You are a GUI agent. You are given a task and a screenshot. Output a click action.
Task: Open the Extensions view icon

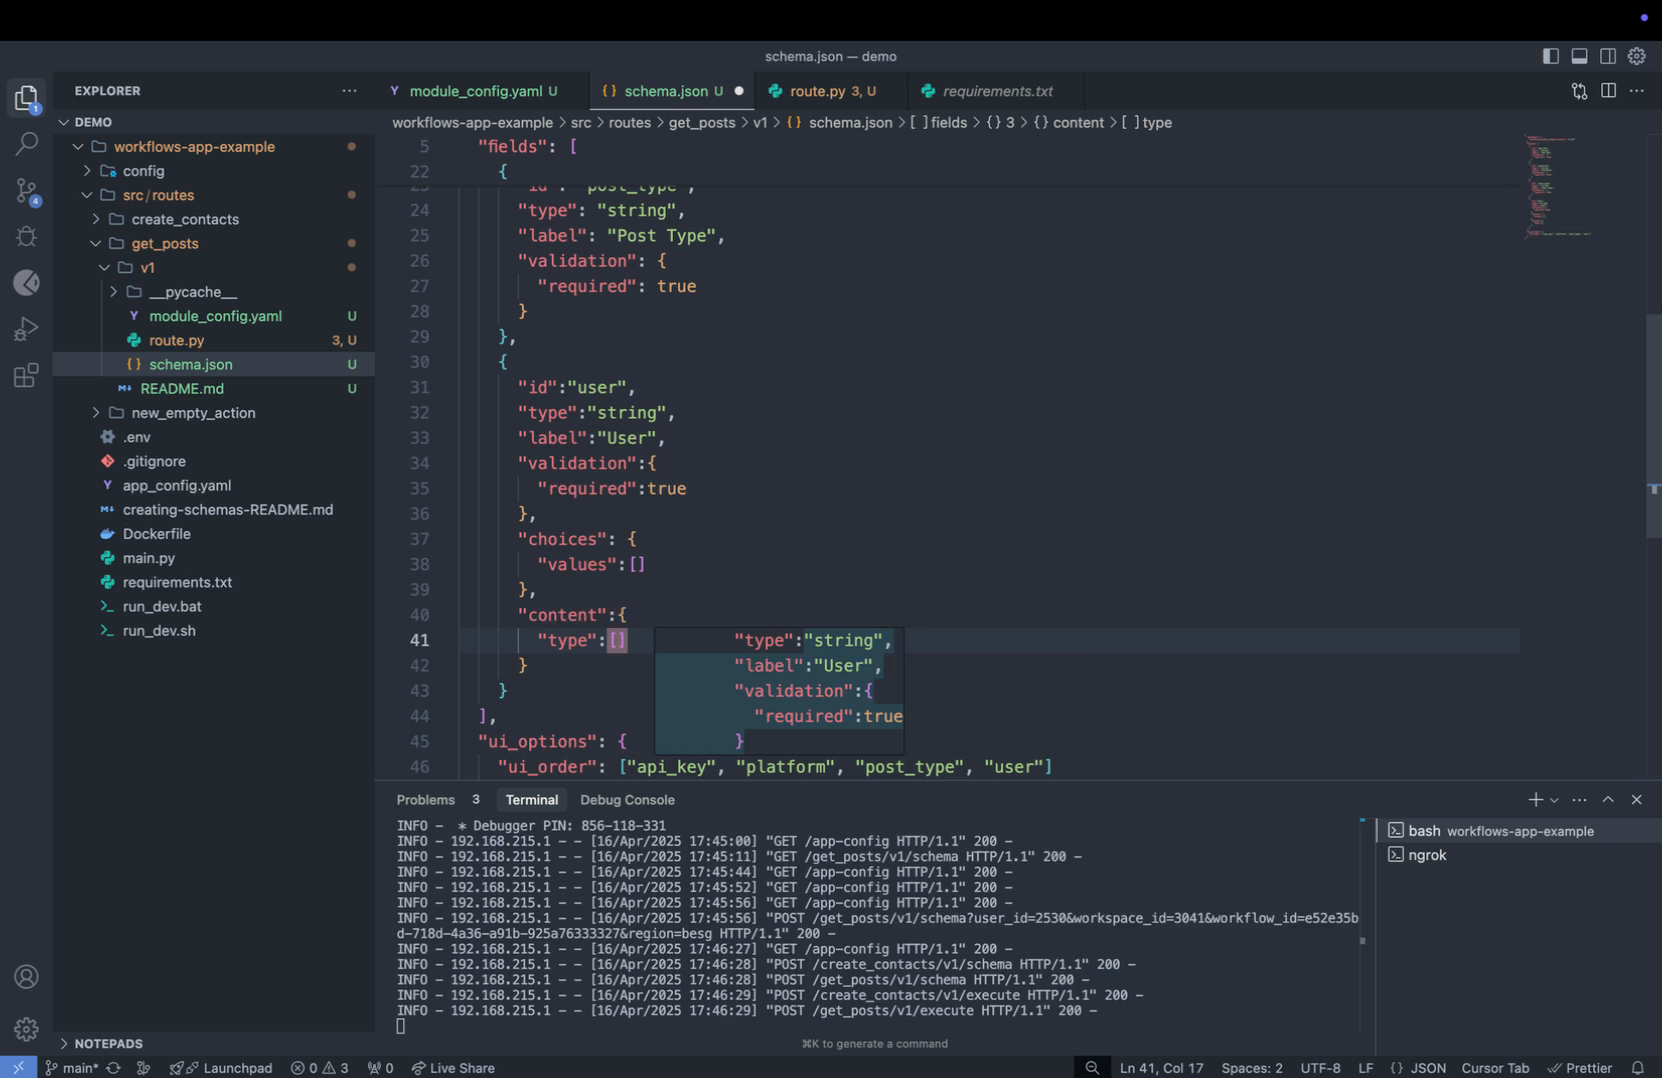coord(27,376)
